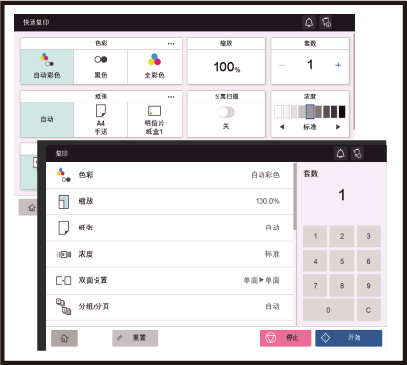Open job status icon in 快速复印 header
Image resolution: width=407 pixels, height=365 pixels.
tap(326, 23)
